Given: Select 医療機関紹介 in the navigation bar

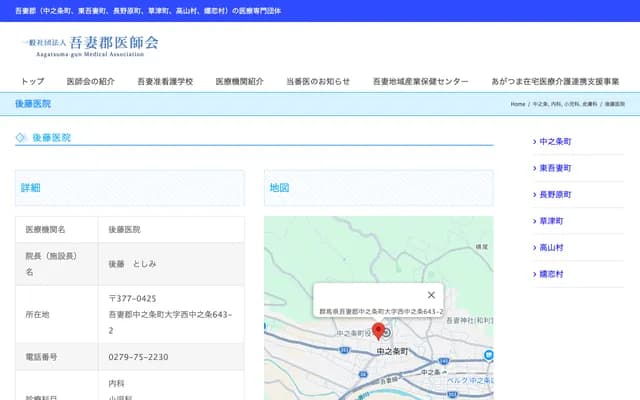Looking at the screenshot, I should click(240, 81).
